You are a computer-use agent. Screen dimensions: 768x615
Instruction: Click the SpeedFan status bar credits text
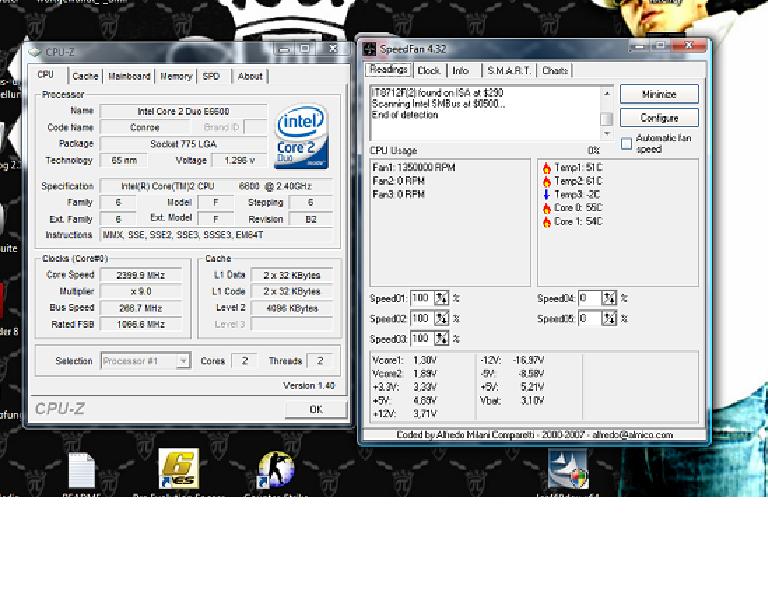coord(535,435)
